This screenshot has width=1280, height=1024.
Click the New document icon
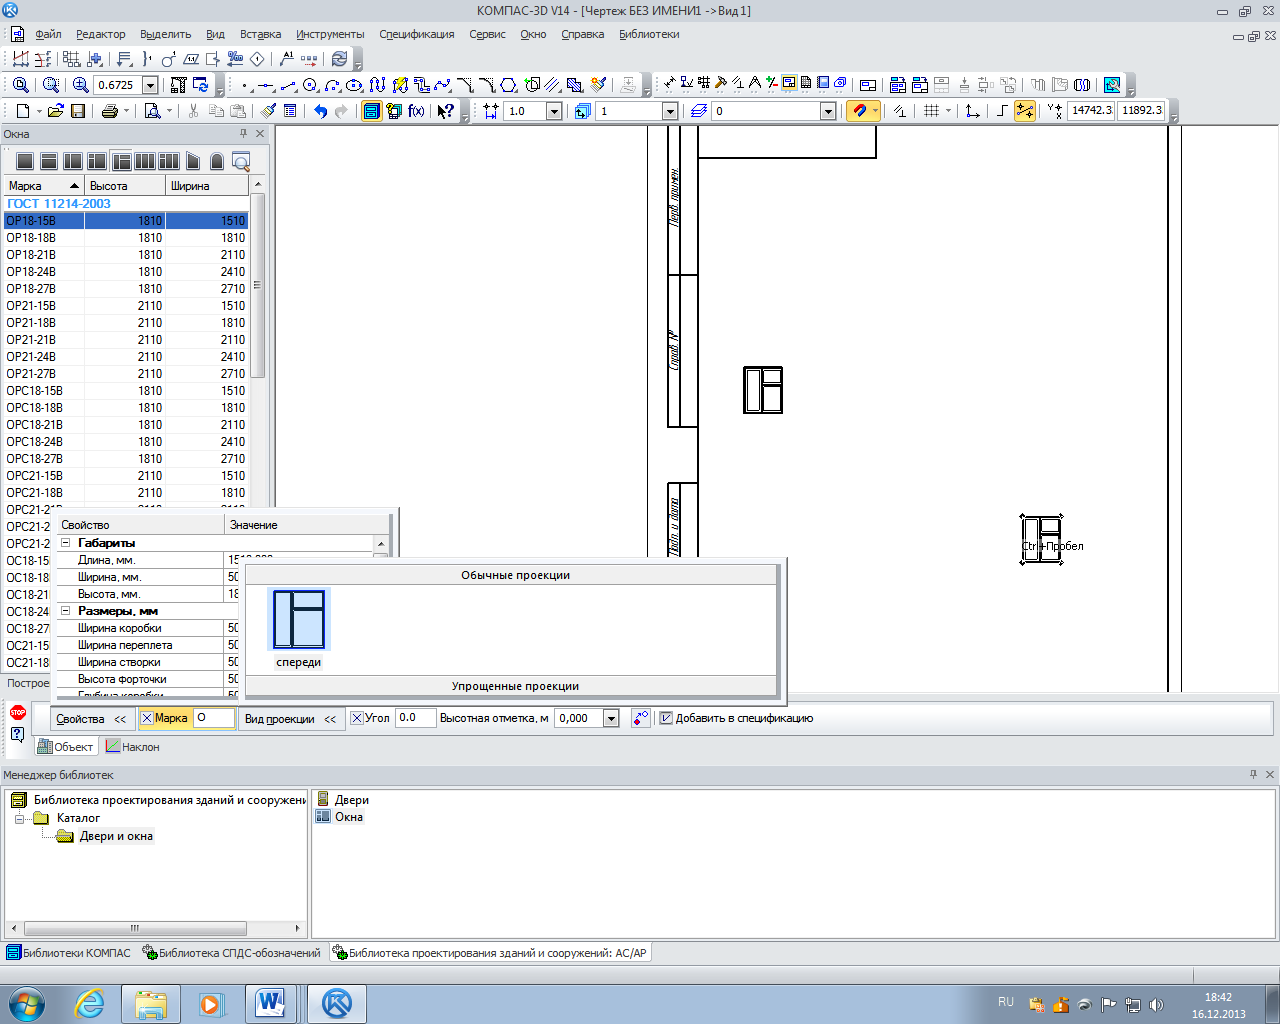click(x=23, y=111)
